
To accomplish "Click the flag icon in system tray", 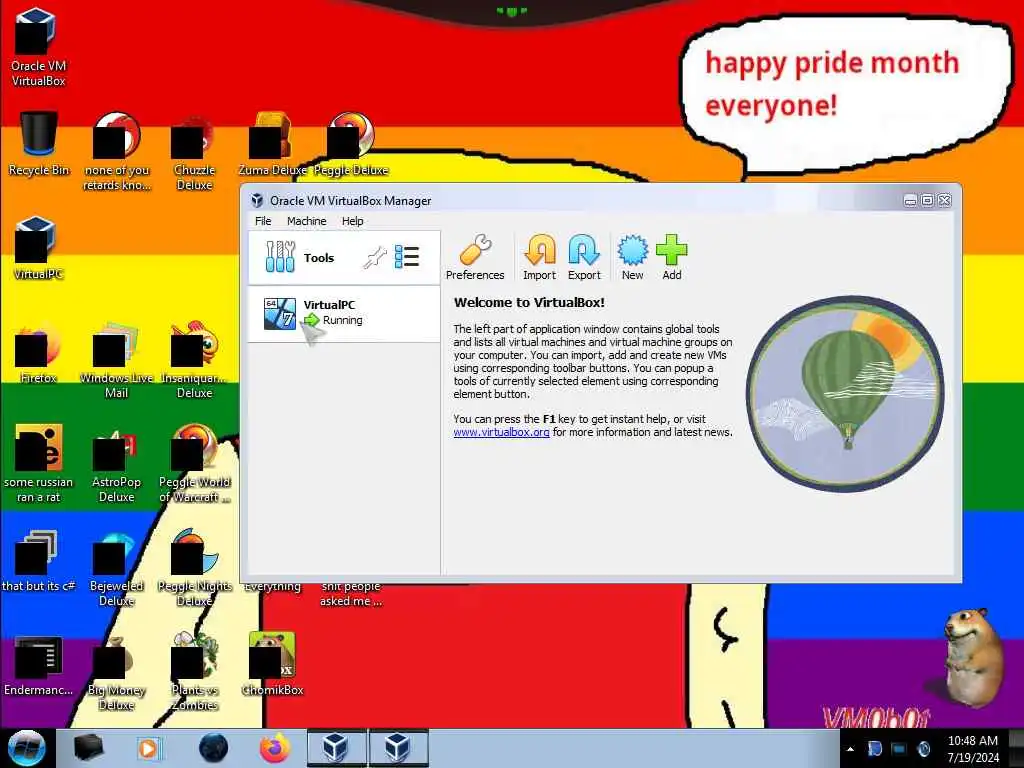I will pyautogui.click(x=875, y=749).
